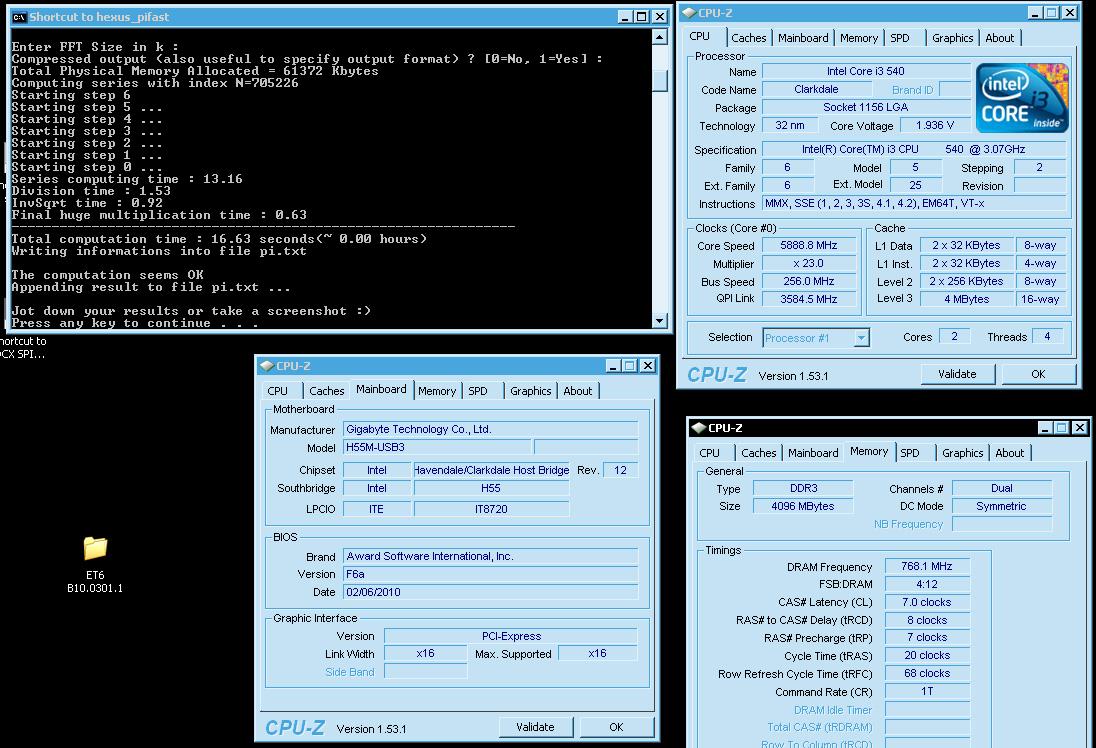Click the console vertical scrollbar thumb

click(659, 80)
